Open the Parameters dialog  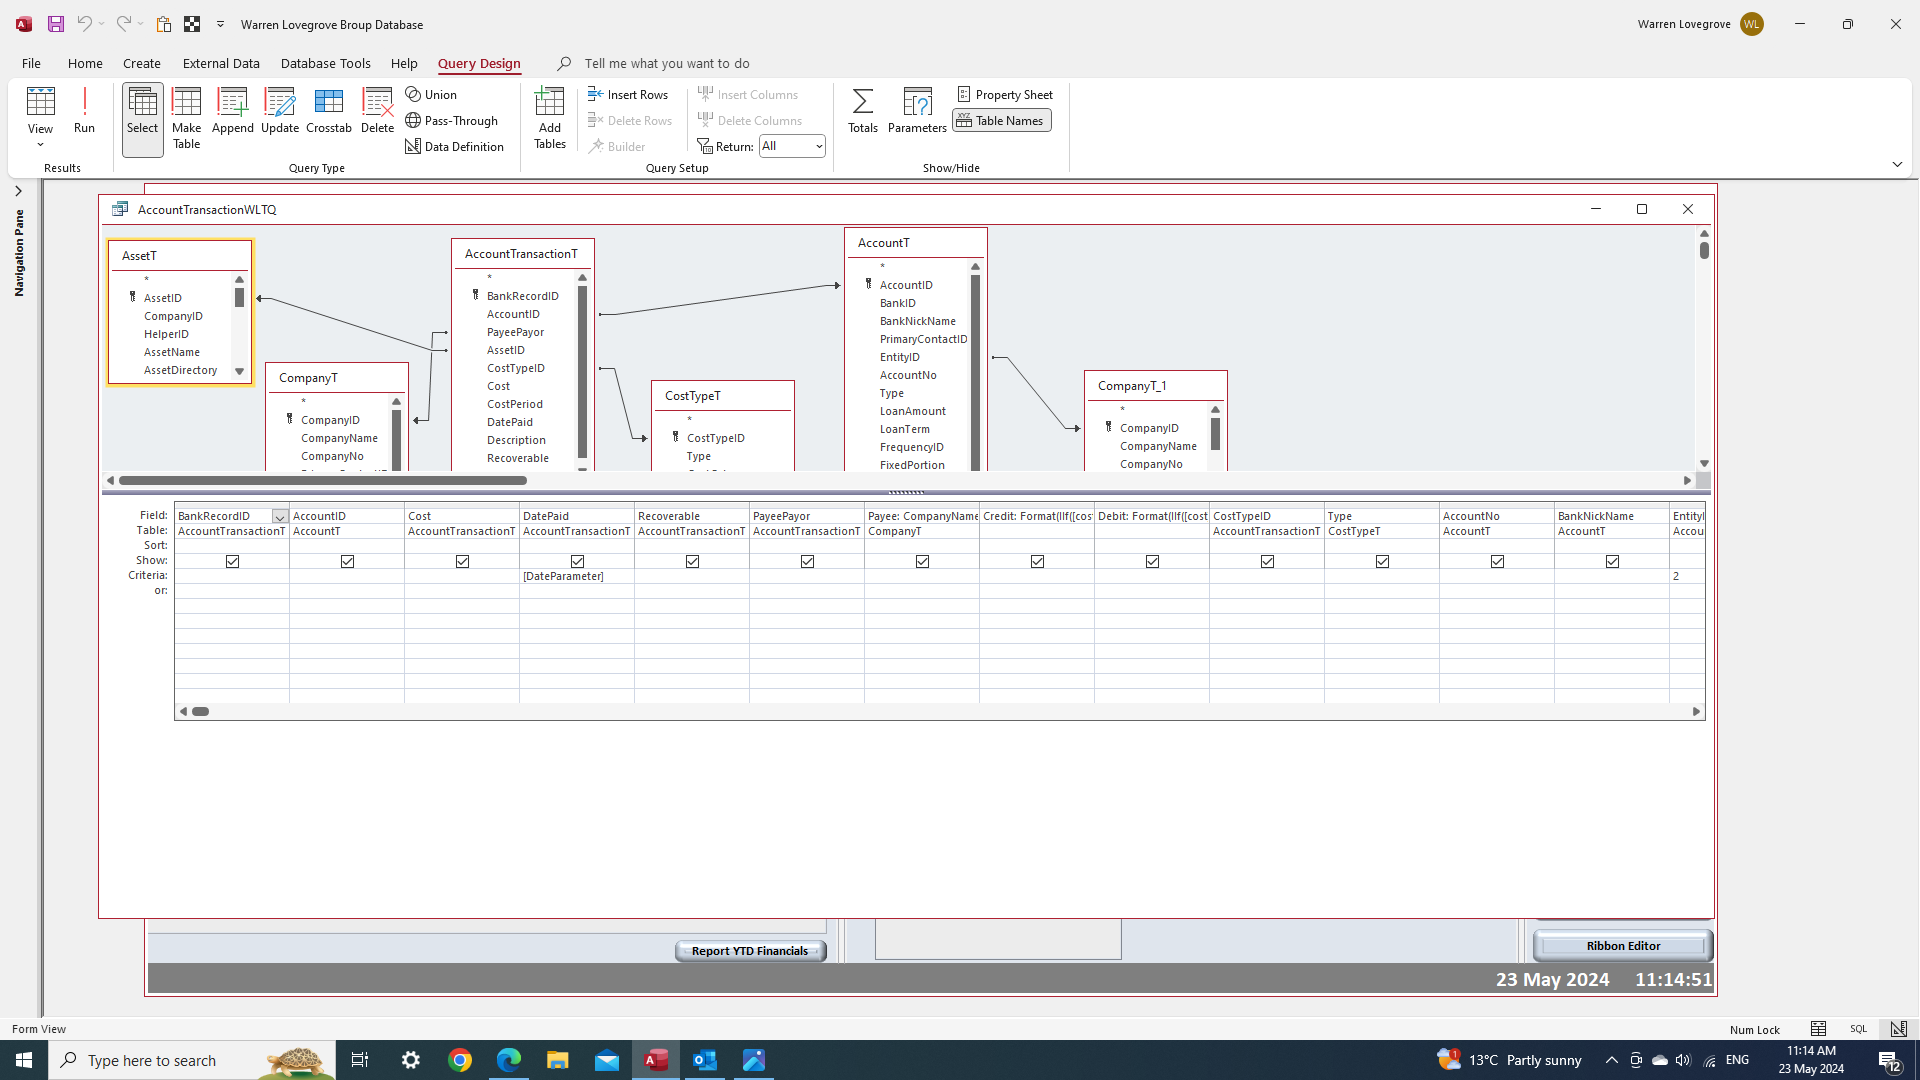pyautogui.click(x=917, y=113)
